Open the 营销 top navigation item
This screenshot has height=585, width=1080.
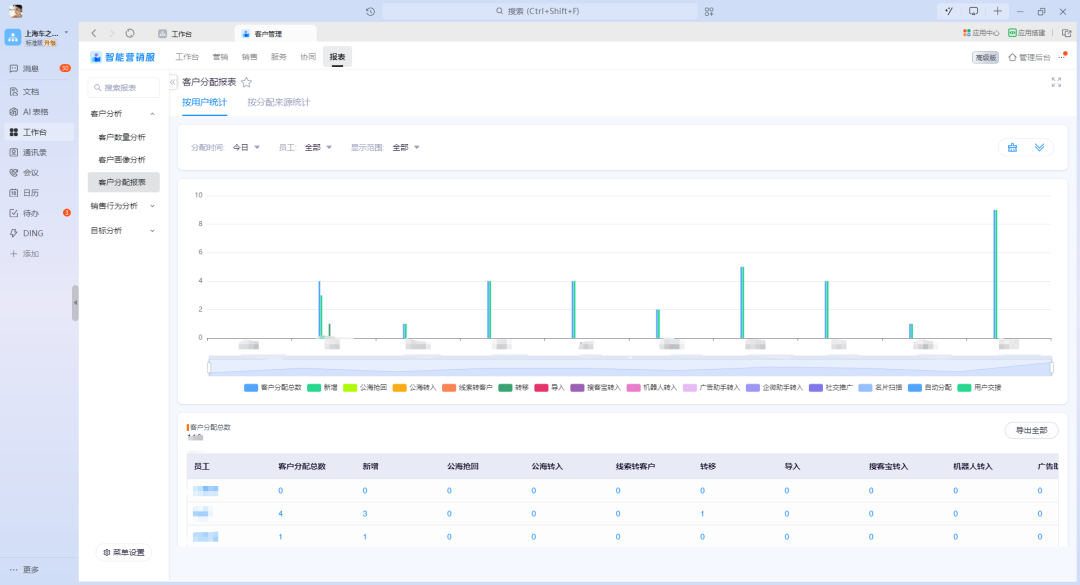click(x=220, y=57)
